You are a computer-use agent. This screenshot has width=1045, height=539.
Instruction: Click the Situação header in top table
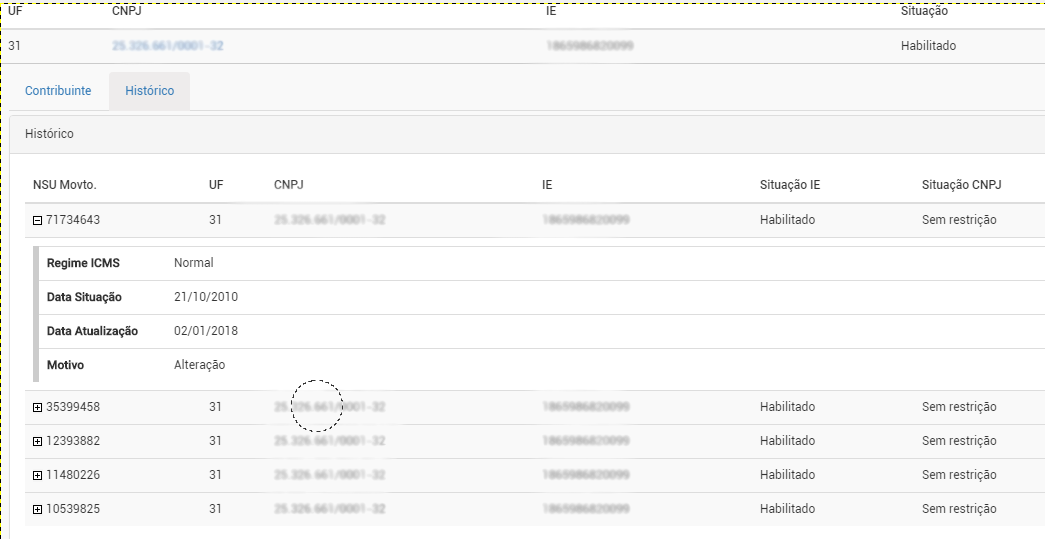pos(924,11)
